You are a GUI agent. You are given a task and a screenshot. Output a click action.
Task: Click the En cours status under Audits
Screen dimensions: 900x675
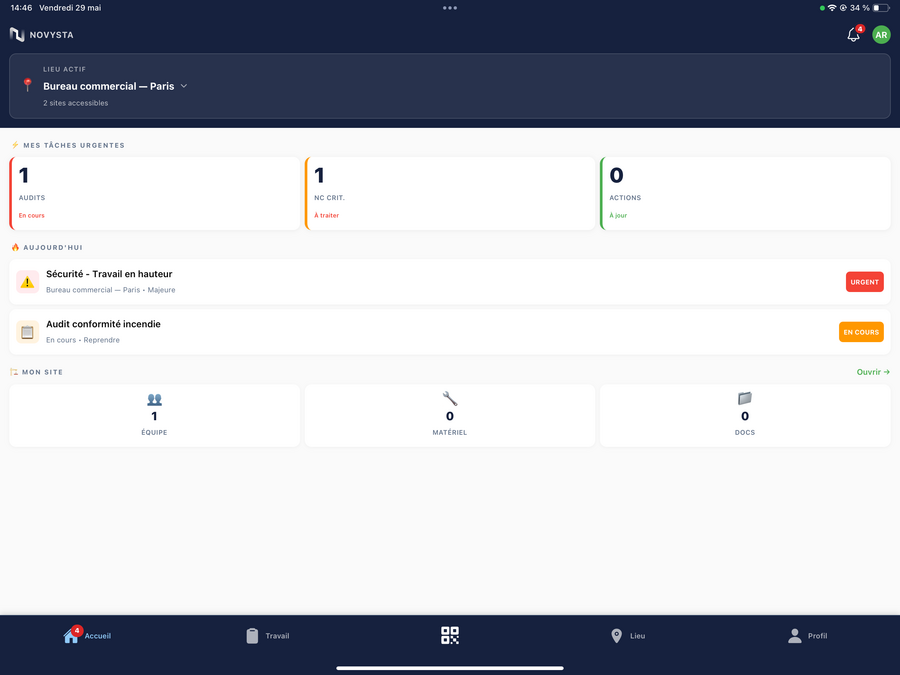click(32, 215)
